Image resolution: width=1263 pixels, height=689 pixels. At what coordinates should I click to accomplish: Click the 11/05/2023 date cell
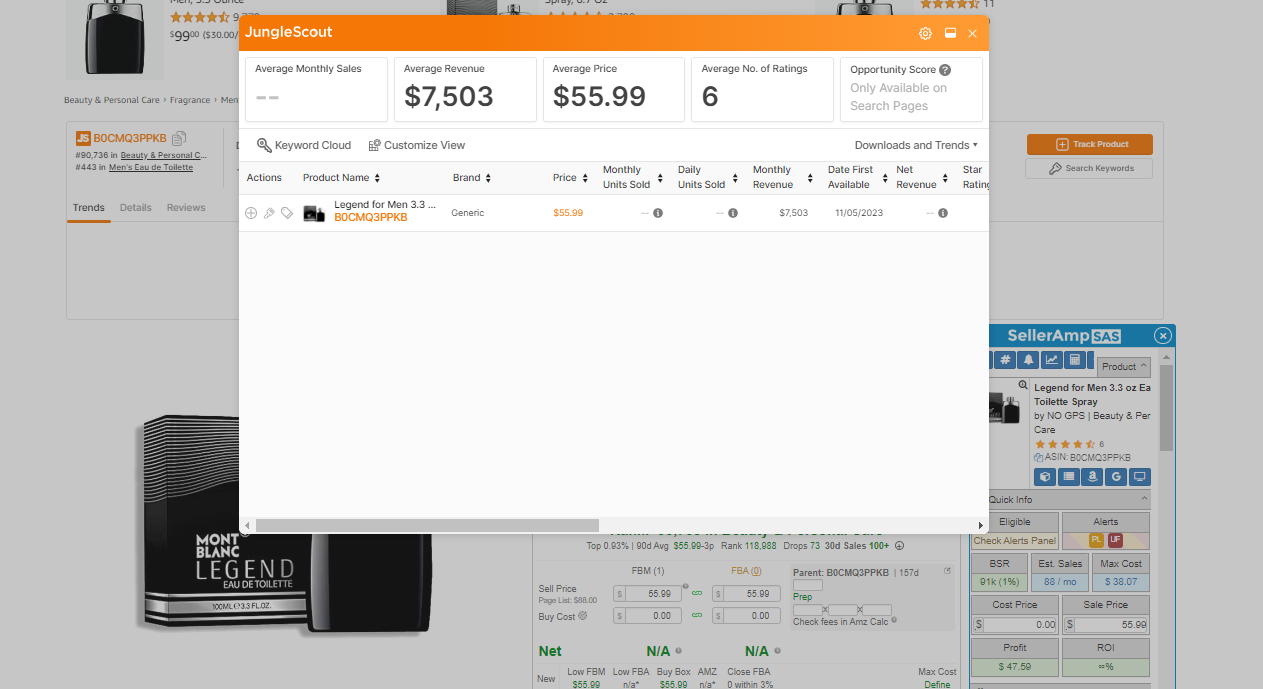point(859,213)
